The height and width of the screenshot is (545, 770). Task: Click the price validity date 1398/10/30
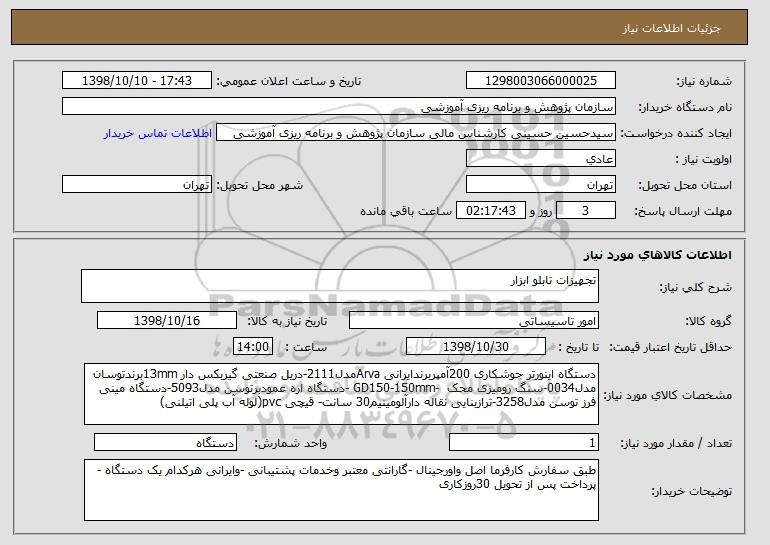pos(476,347)
